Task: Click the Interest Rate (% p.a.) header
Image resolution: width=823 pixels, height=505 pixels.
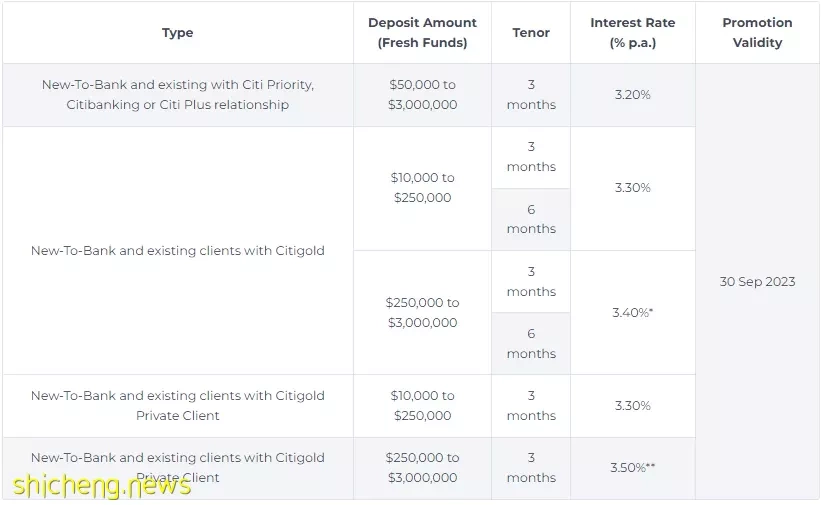Action: [632, 33]
